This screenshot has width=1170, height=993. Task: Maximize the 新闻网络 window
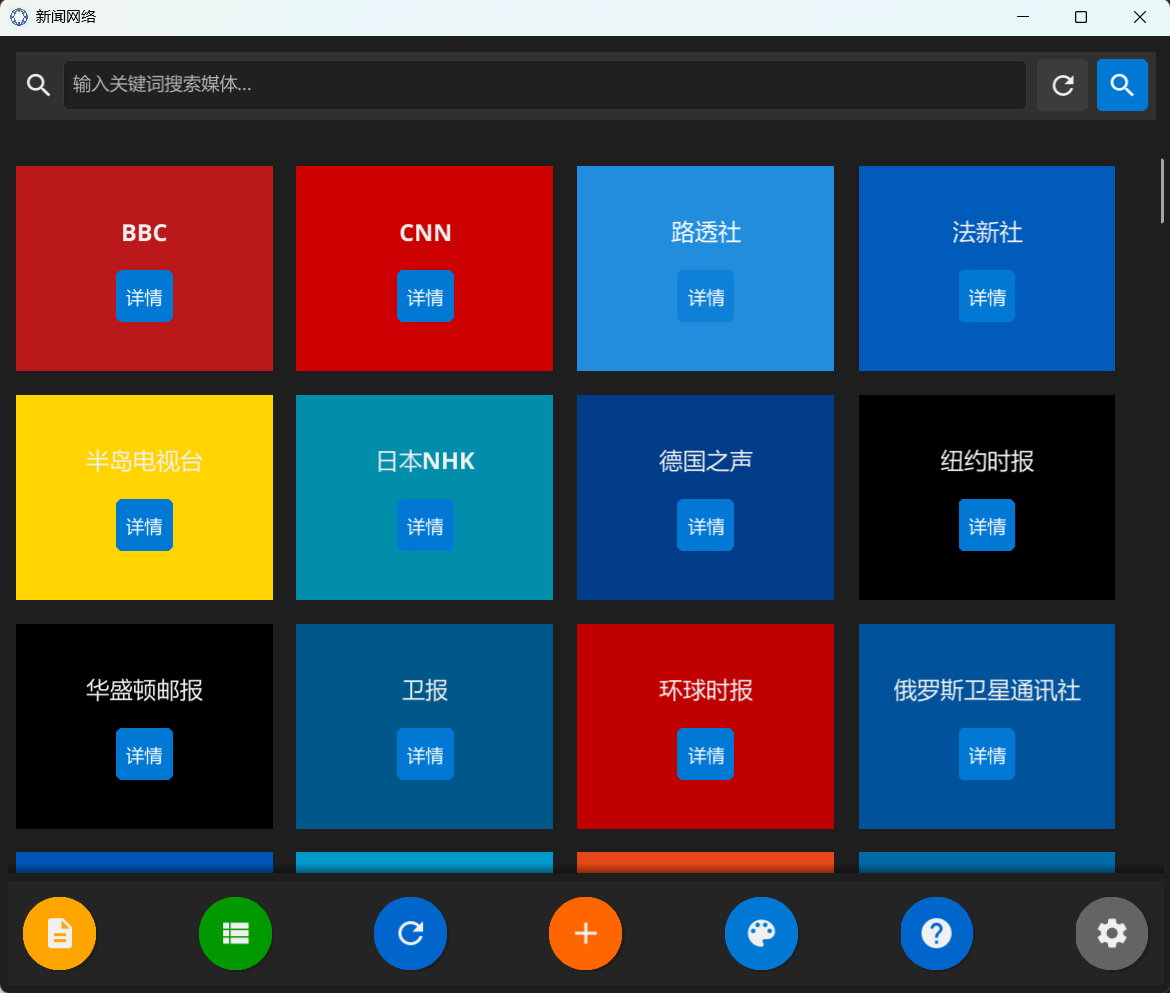tap(1080, 16)
